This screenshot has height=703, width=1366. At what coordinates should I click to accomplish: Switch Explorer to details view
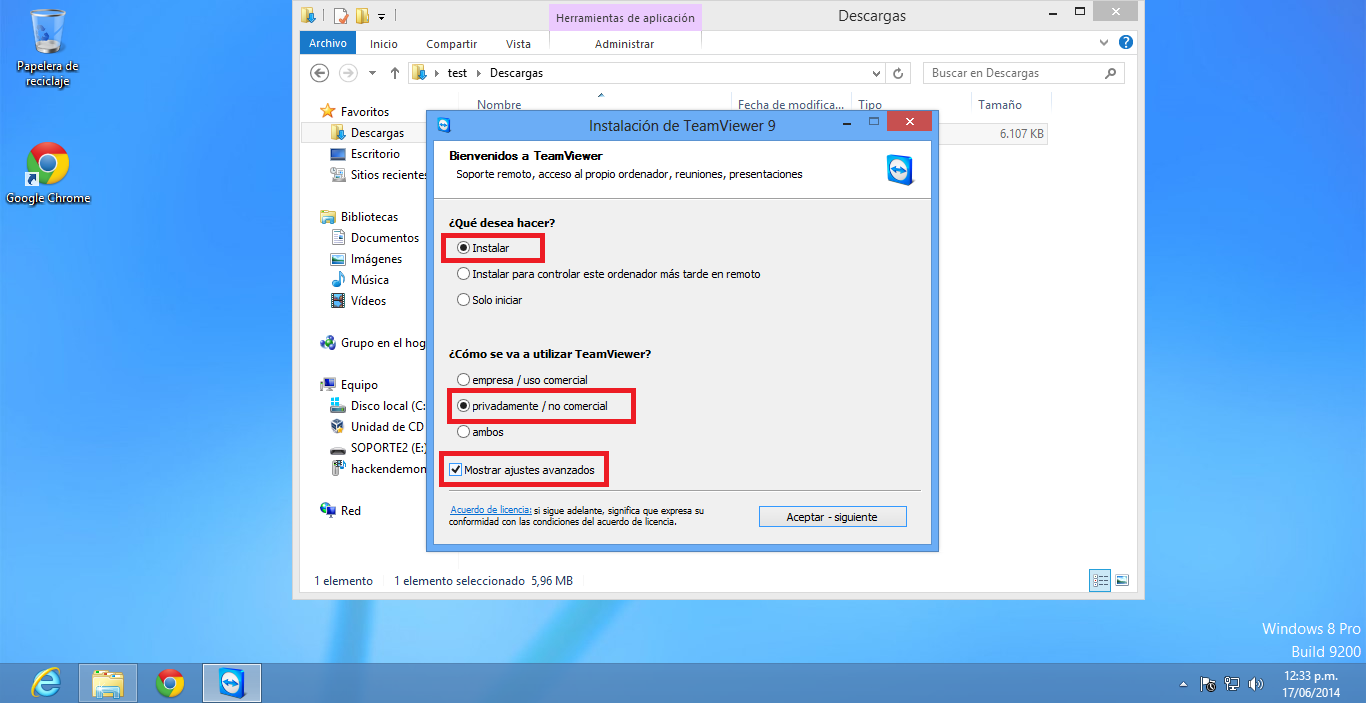(1100, 580)
